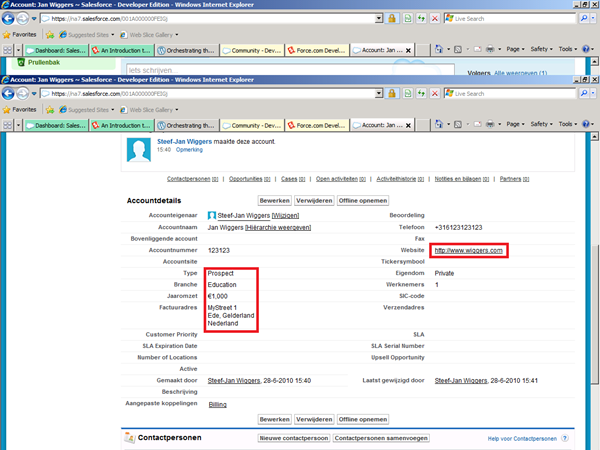
Task: Switch to Orchestrating tab in front window
Action: point(187,126)
